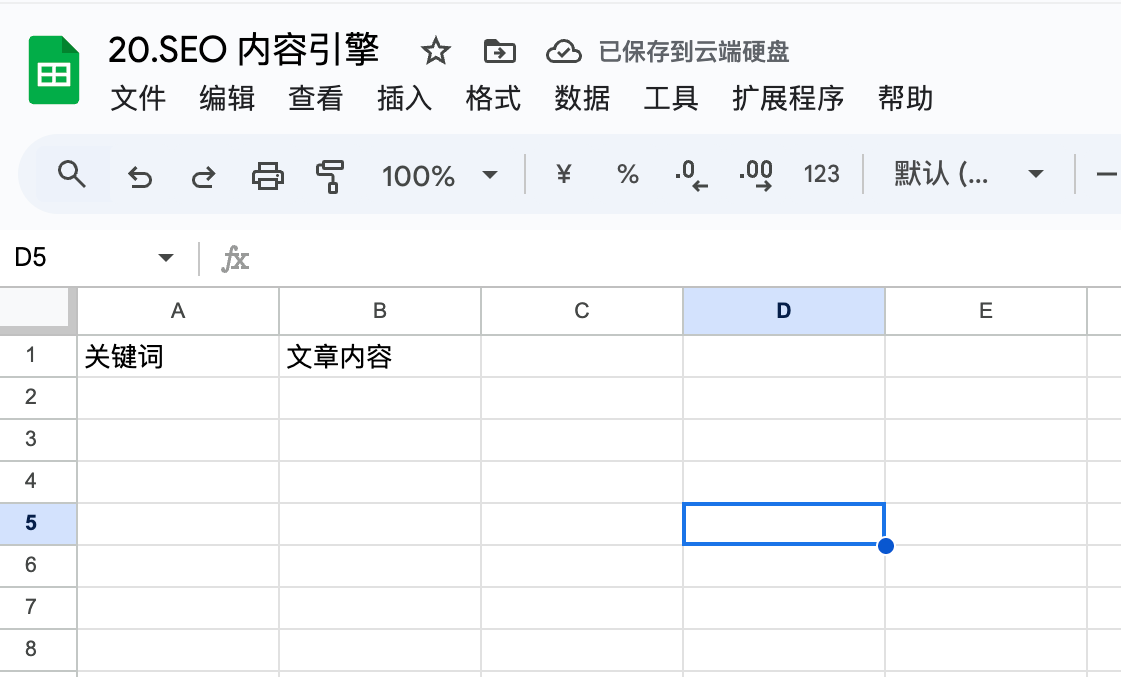Open the 123 more formats menu
This screenshot has height=678, width=1122.
coord(821,174)
